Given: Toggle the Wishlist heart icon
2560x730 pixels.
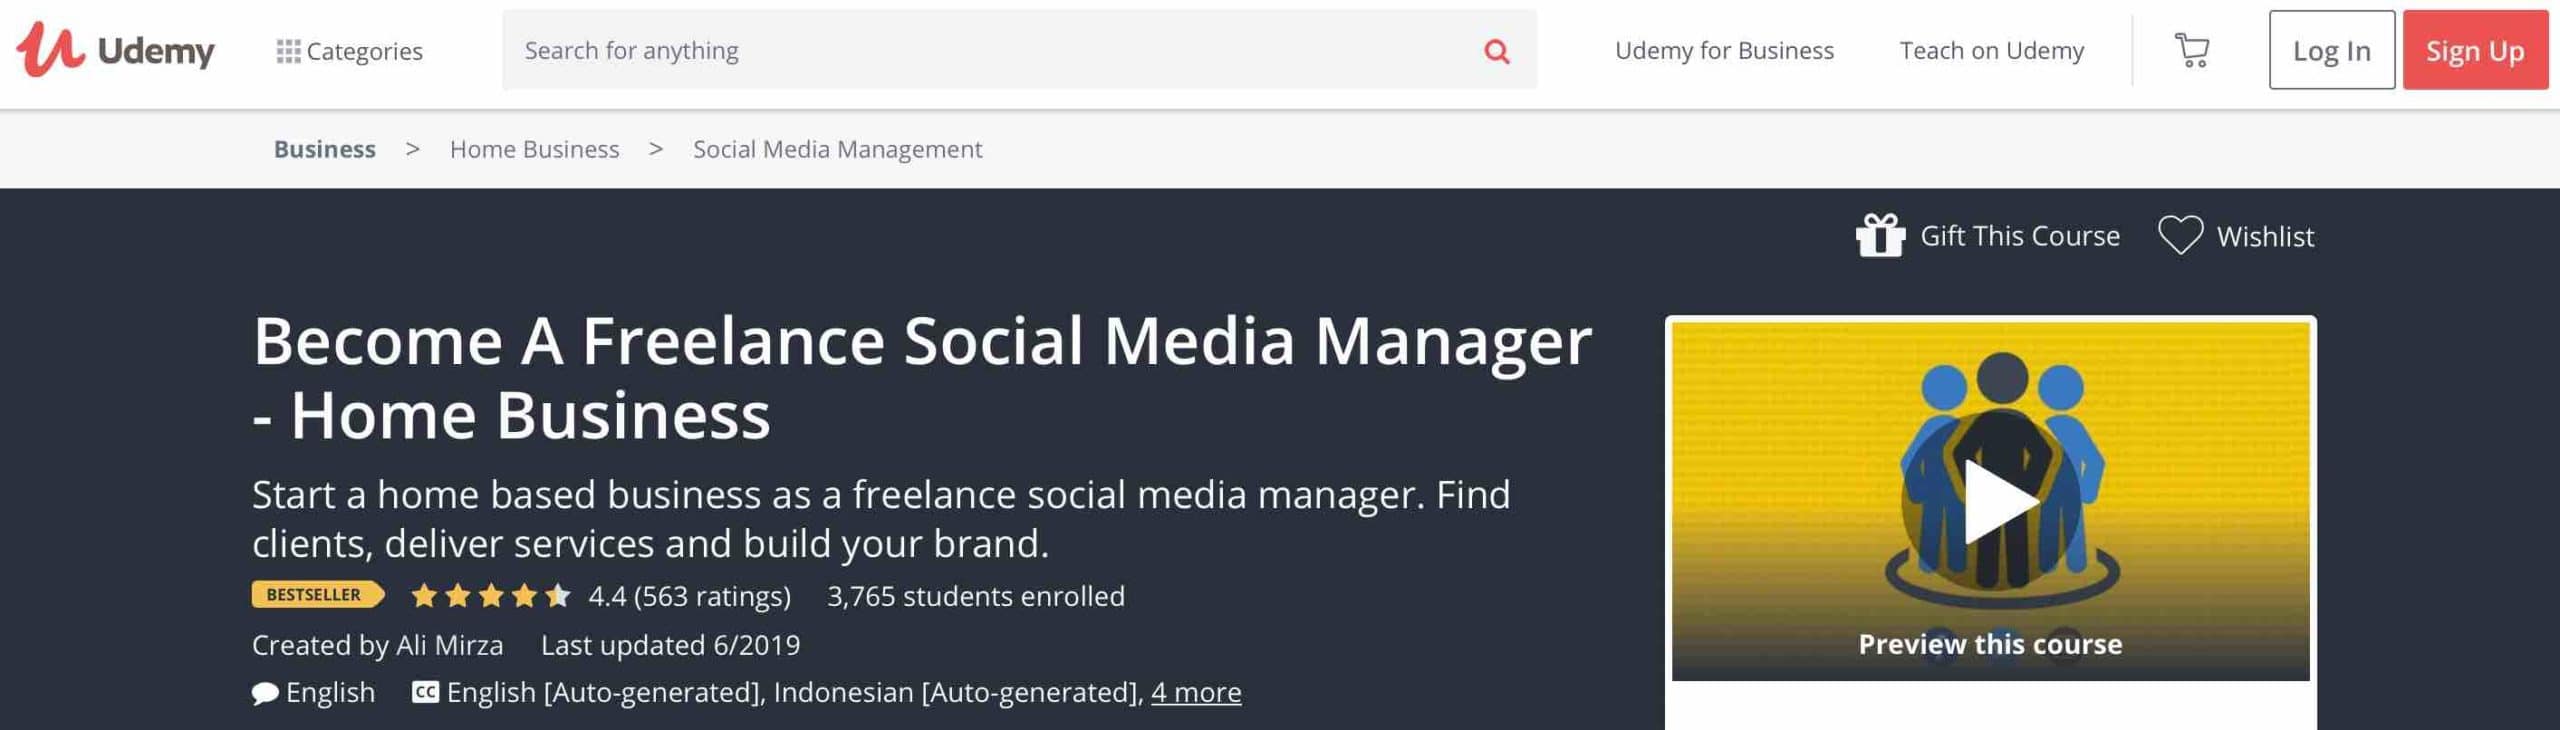Looking at the screenshot, I should [x=2180, y=236].
